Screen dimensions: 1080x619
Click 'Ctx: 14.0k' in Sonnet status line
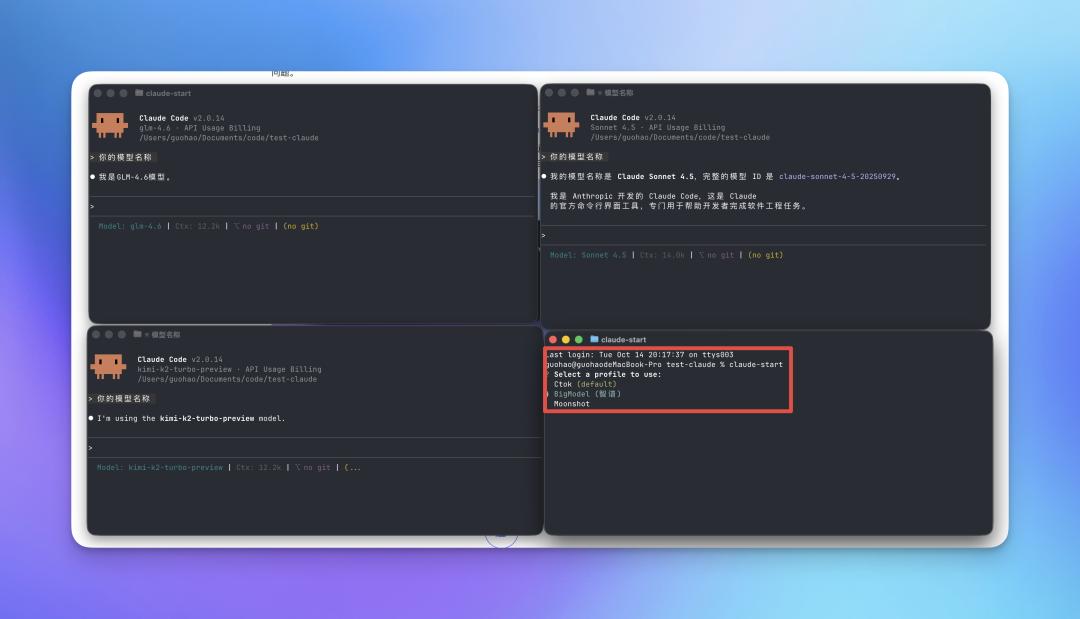pyautogui.click(x=663, y=255)
